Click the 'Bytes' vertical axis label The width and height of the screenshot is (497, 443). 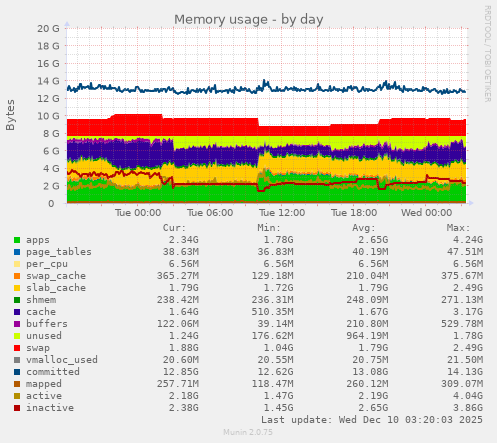tap(10, 115)
